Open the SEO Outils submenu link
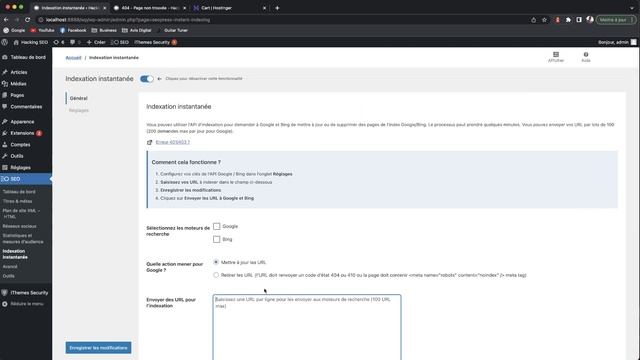The height and width of the screenshot is (360, 640). tap(9, 276)
